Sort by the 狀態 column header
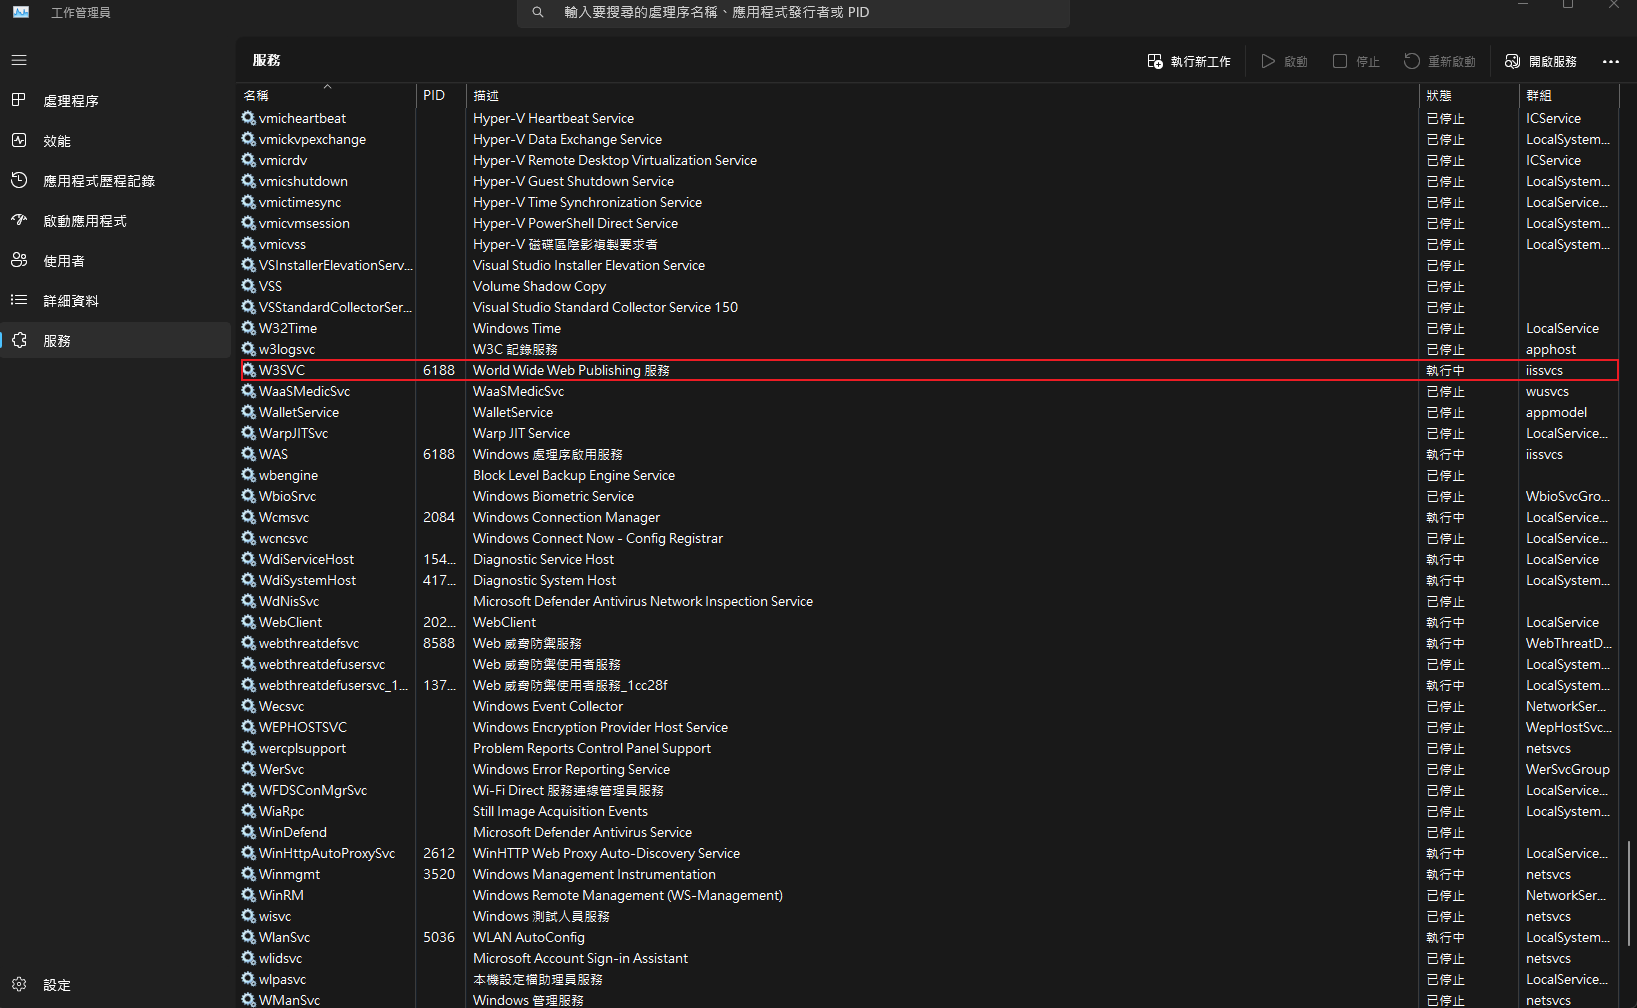The image size is (1637, 1008). [1469, 95]
